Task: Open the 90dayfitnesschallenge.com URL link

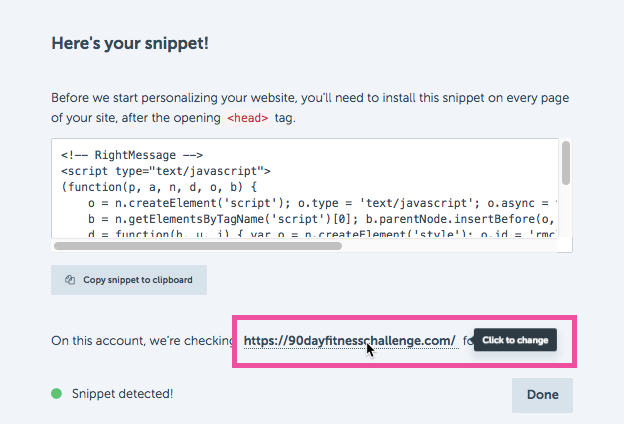Action: tap(350, 341)
